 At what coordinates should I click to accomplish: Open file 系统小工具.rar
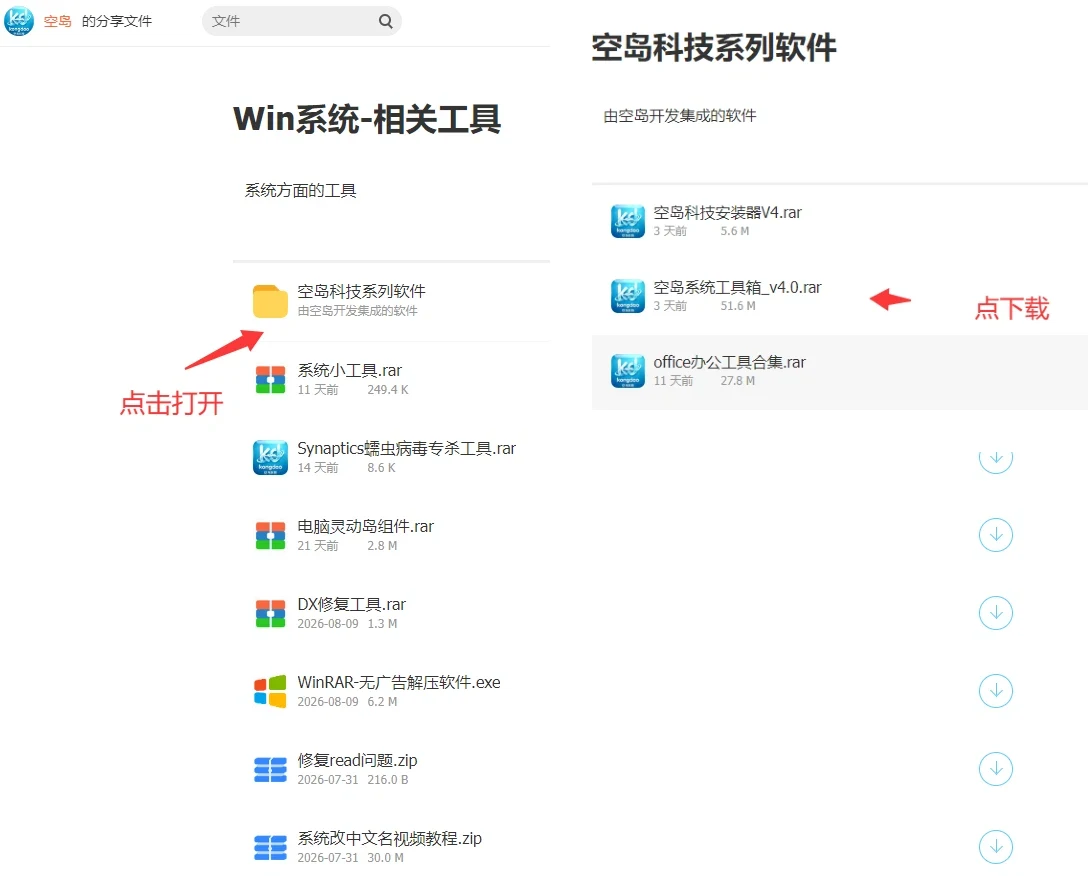point(350,371)
